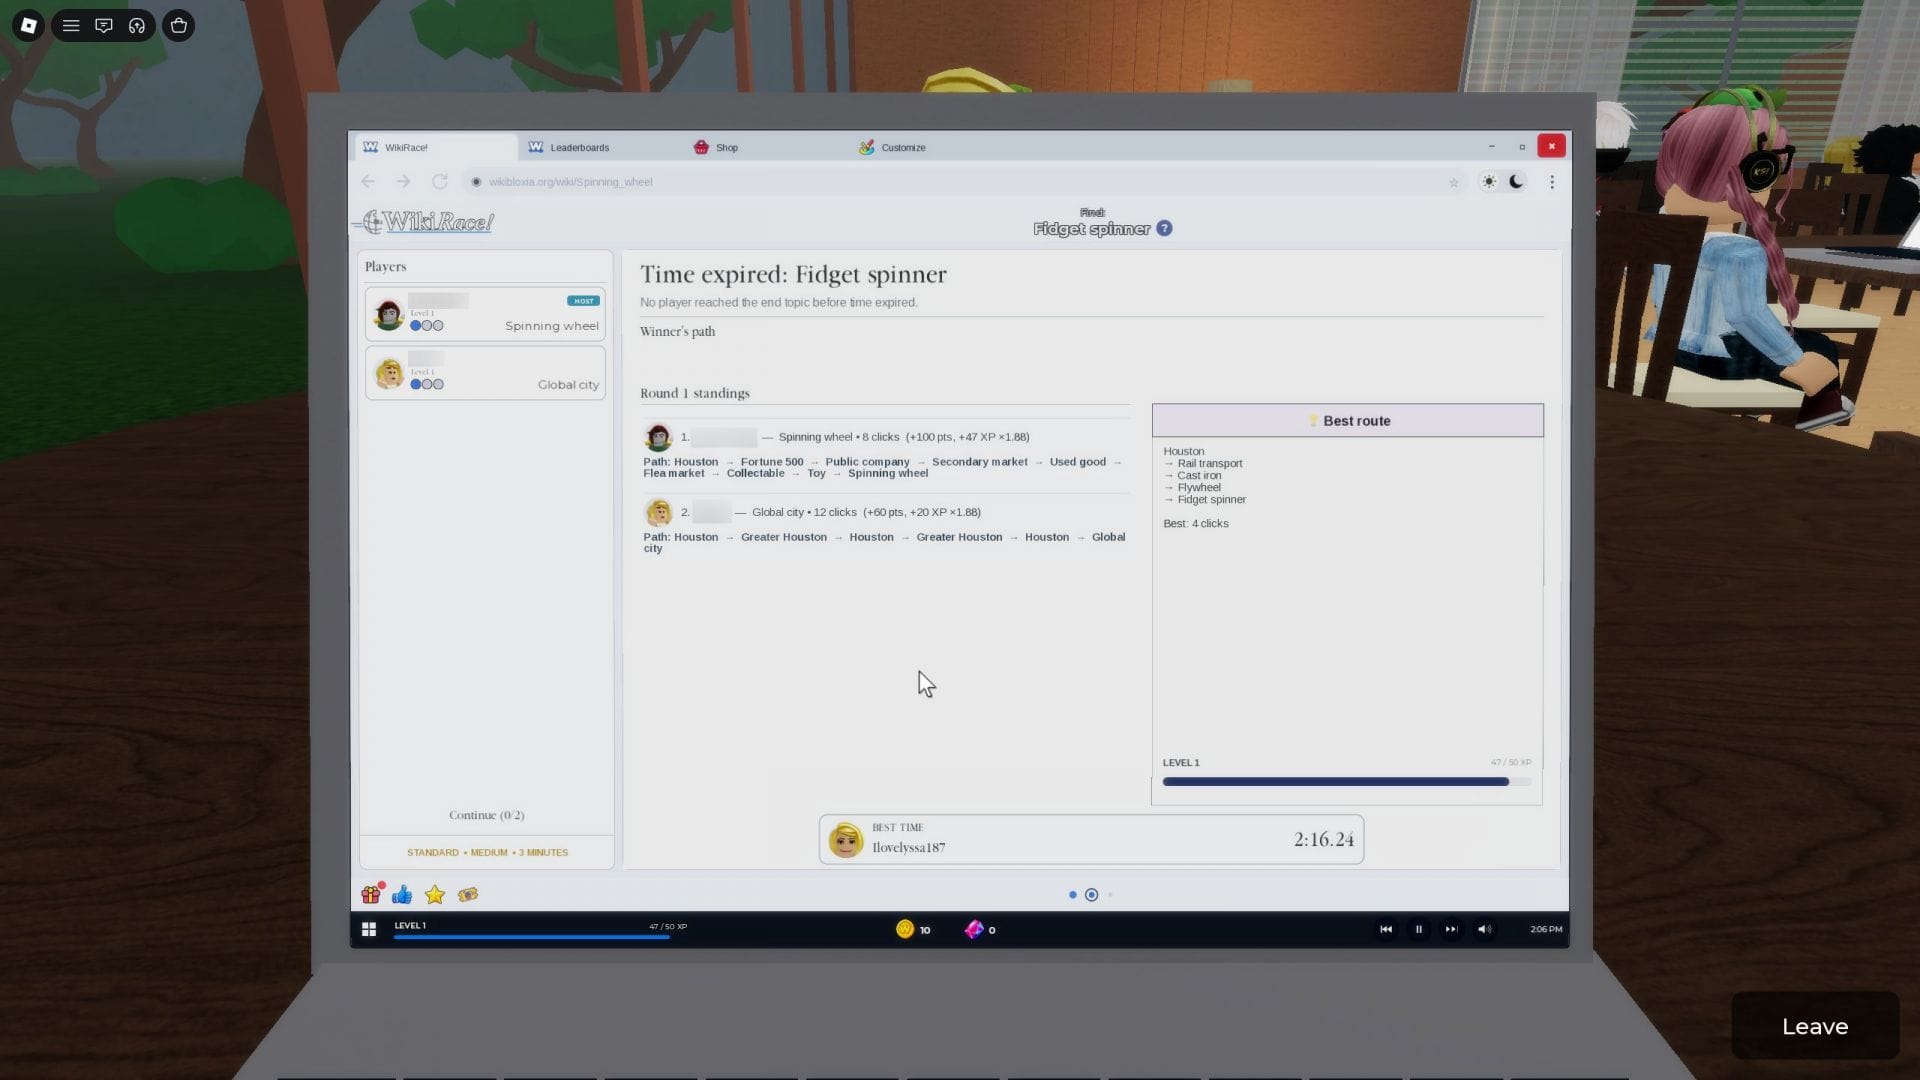This screenshot has width=1920, height=1080.
Task: Click the gold coin balance icon
Action: click(x=905, y=929)
